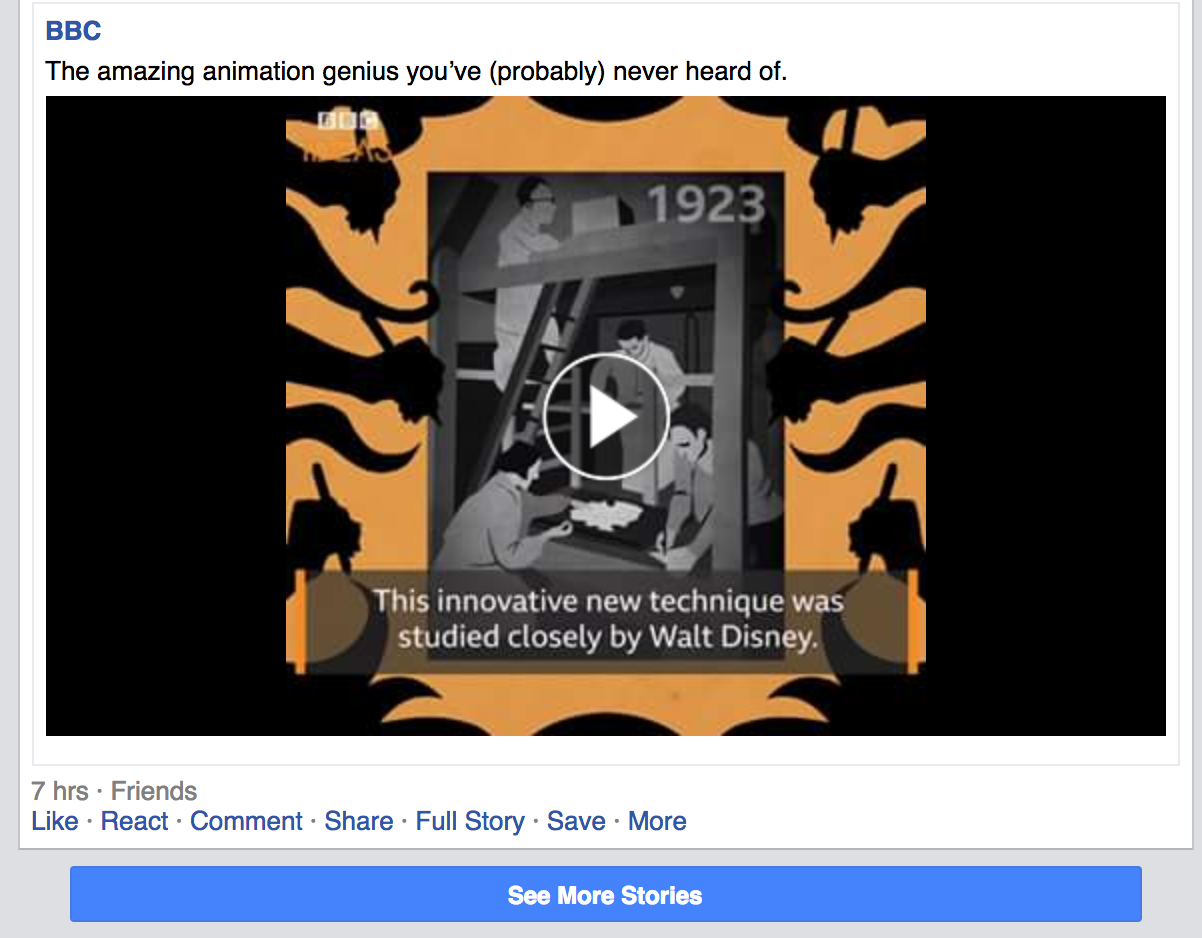Select Comment under the BBC post
Viewport: 1202px width, 938px height.
[246, 821]
